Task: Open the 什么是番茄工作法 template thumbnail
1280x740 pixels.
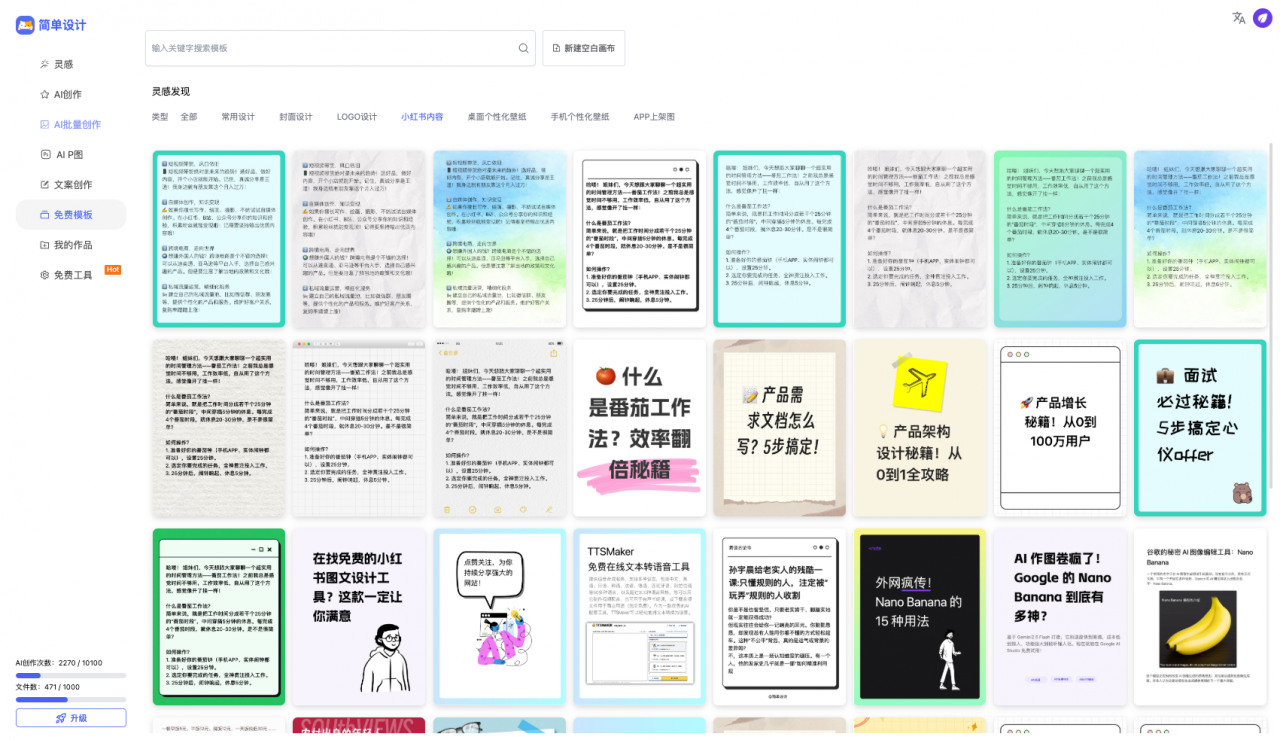Action: click(x=639, y=428)
